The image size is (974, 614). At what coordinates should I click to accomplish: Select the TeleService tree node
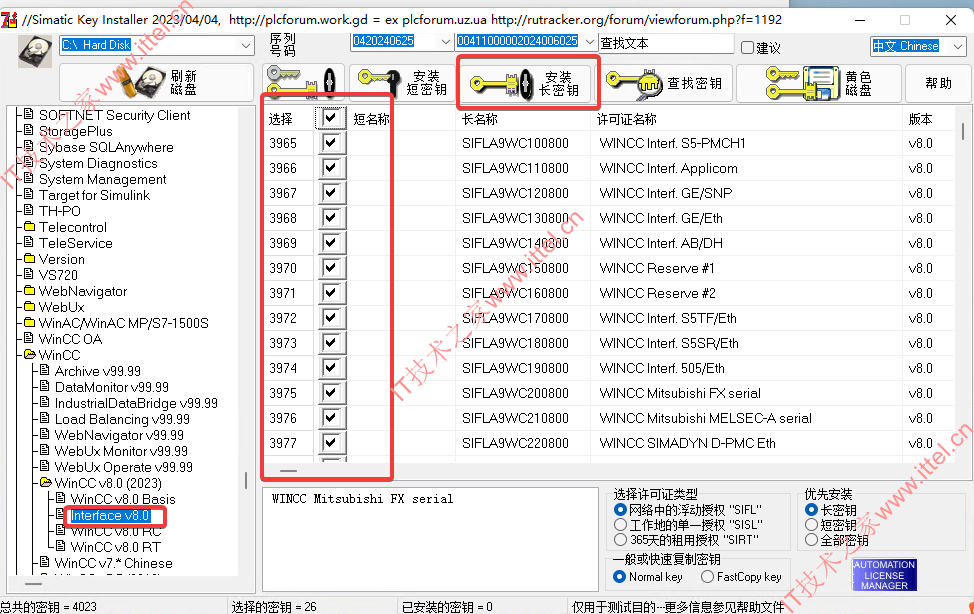[76, 243]
